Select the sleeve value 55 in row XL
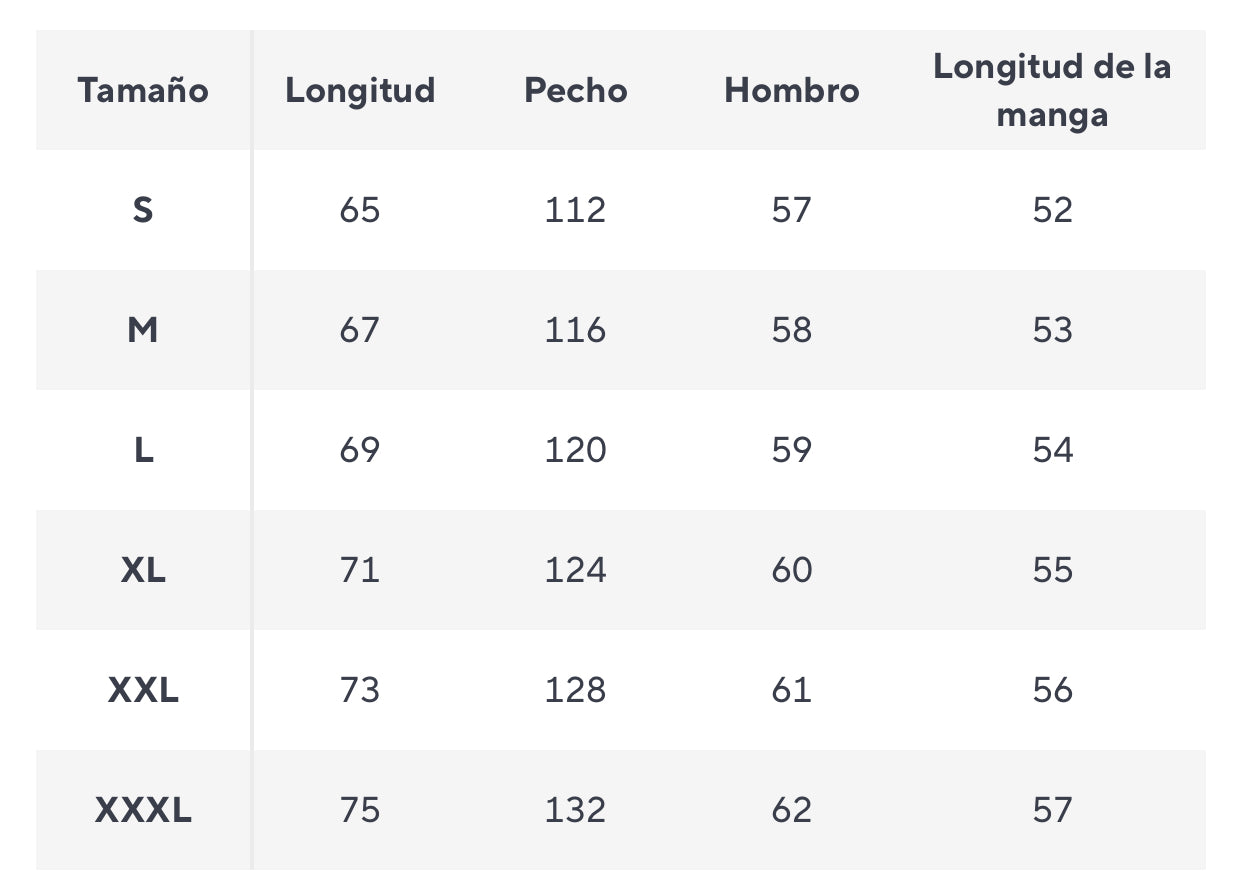1242x891 pixels. (1052, 570)
